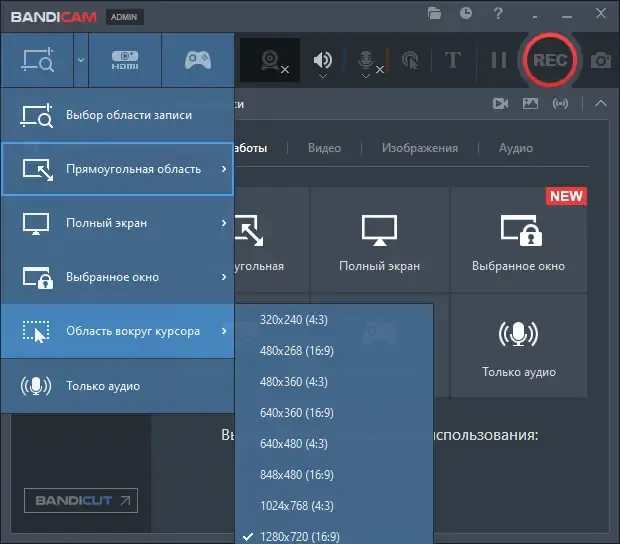Image resolution: width=620 pixels, height=544 pixels.
Task: Click window-lock icon in 'Выбранное окно' row
Action: click(x=38, y=278)
